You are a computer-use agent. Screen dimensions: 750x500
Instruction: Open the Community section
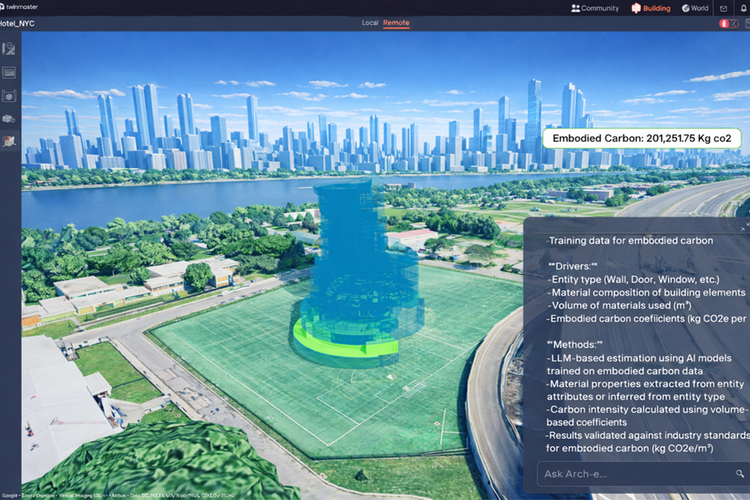(595, 8)
